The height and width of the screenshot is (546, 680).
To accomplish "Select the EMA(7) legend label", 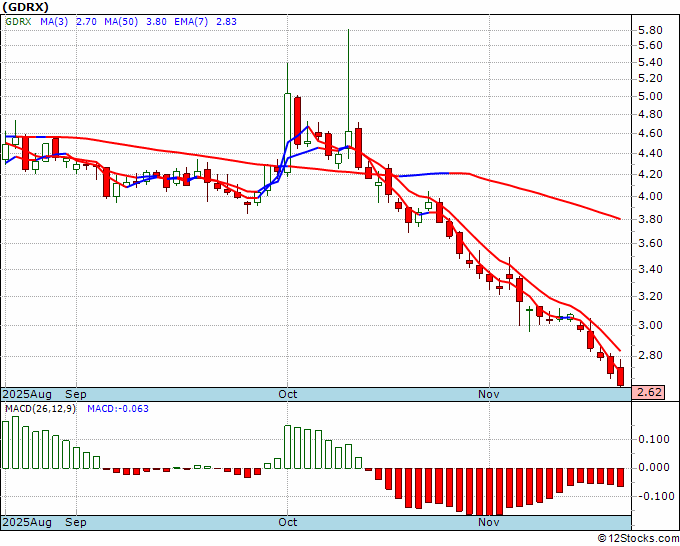I will (191, 22).
